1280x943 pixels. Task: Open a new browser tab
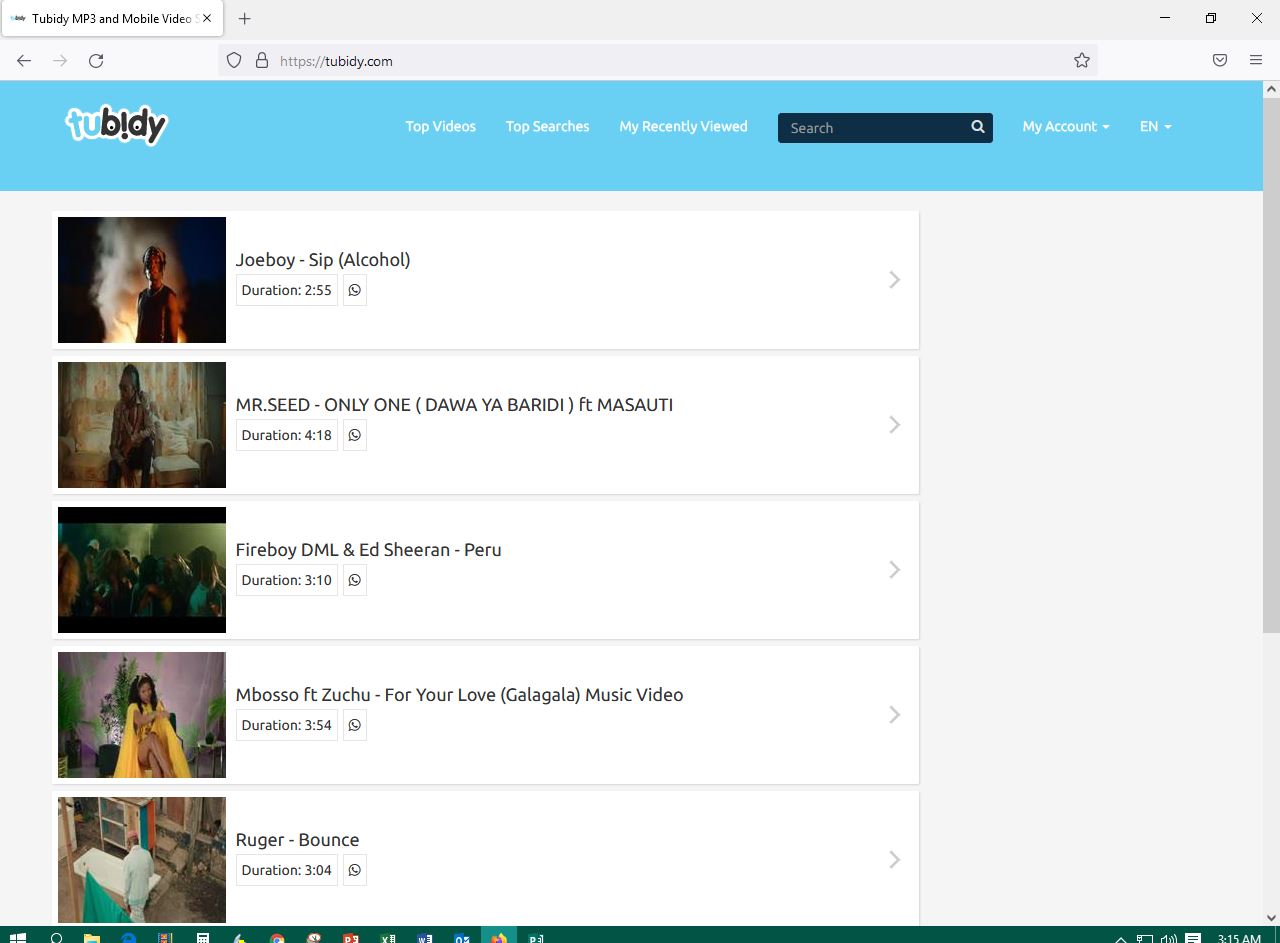[x=245, y=19]
